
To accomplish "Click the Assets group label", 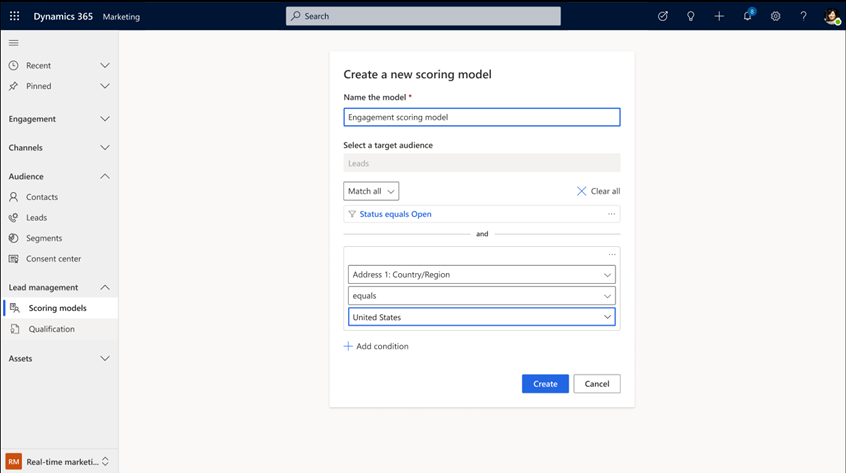I will (20, 359).
